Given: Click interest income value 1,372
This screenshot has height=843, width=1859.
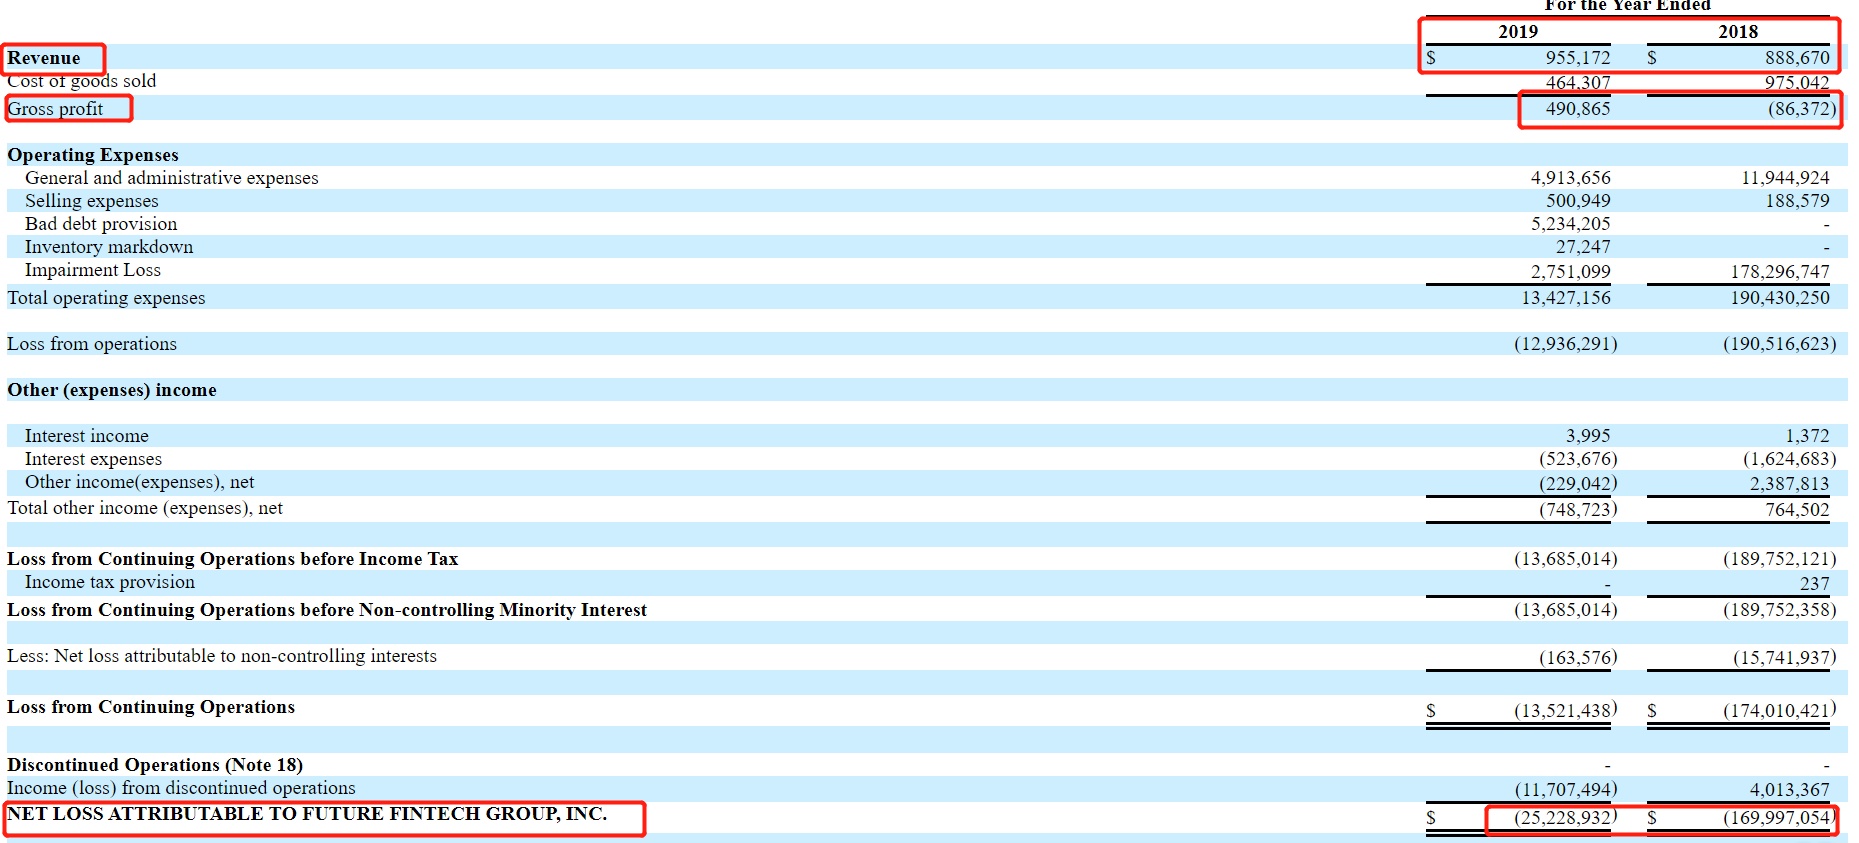Looking at the screenshot, I should coord(1807,436).
